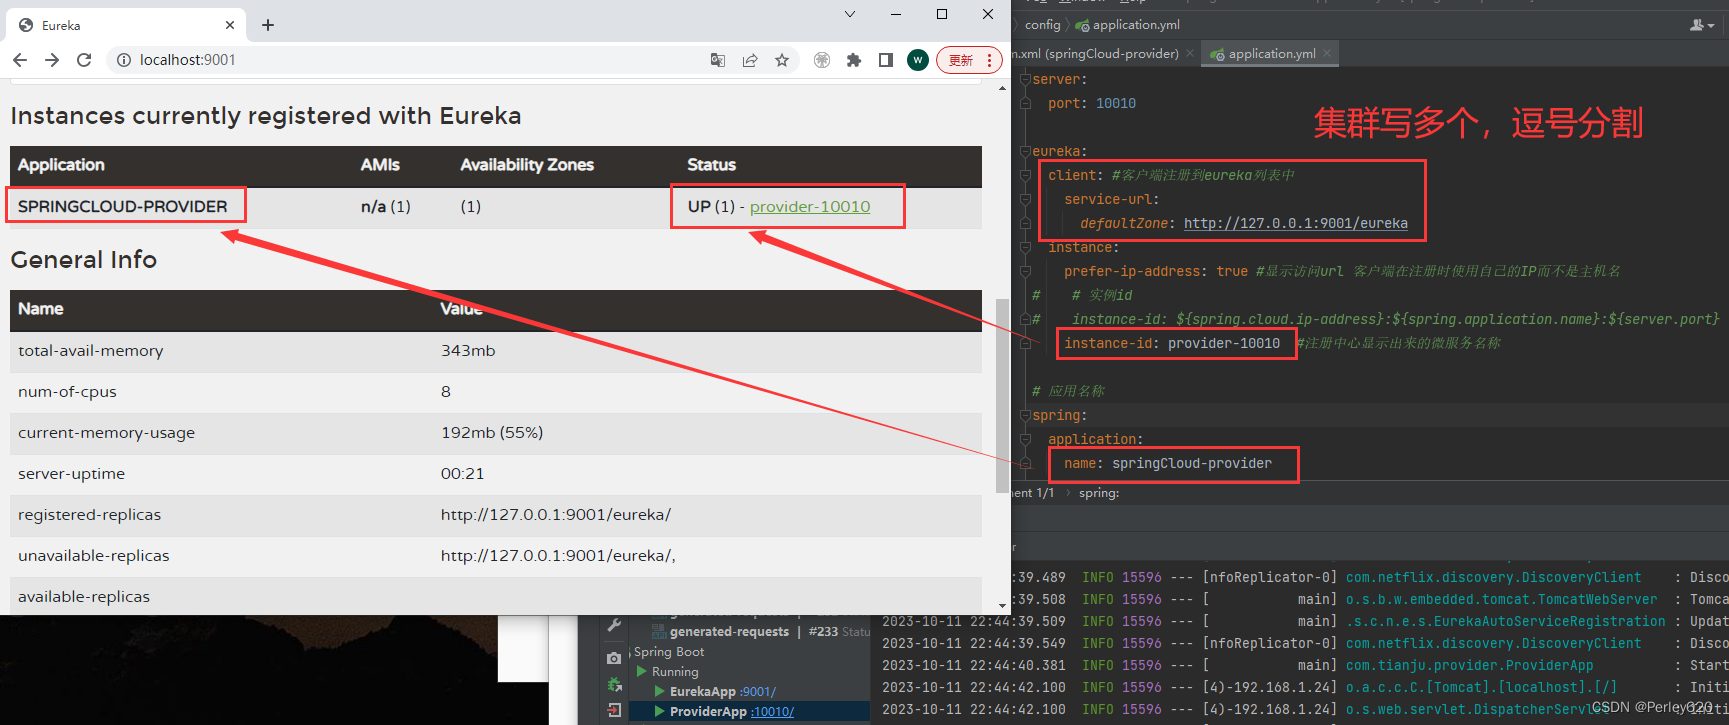Collapse the service-url: fold marker
This screenshot has width=1729, height=725.
pos(1025,199)
